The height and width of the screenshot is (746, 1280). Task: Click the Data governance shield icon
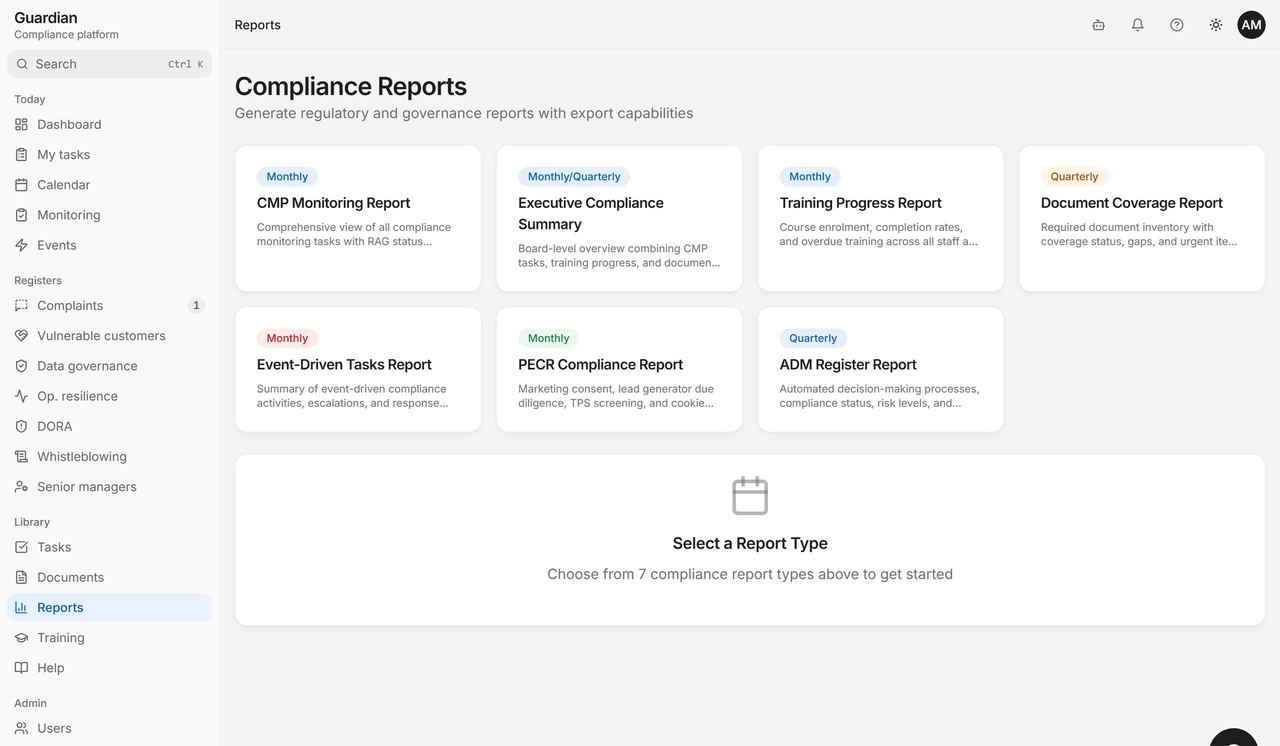pyautogui.click(x=21, y=365)
